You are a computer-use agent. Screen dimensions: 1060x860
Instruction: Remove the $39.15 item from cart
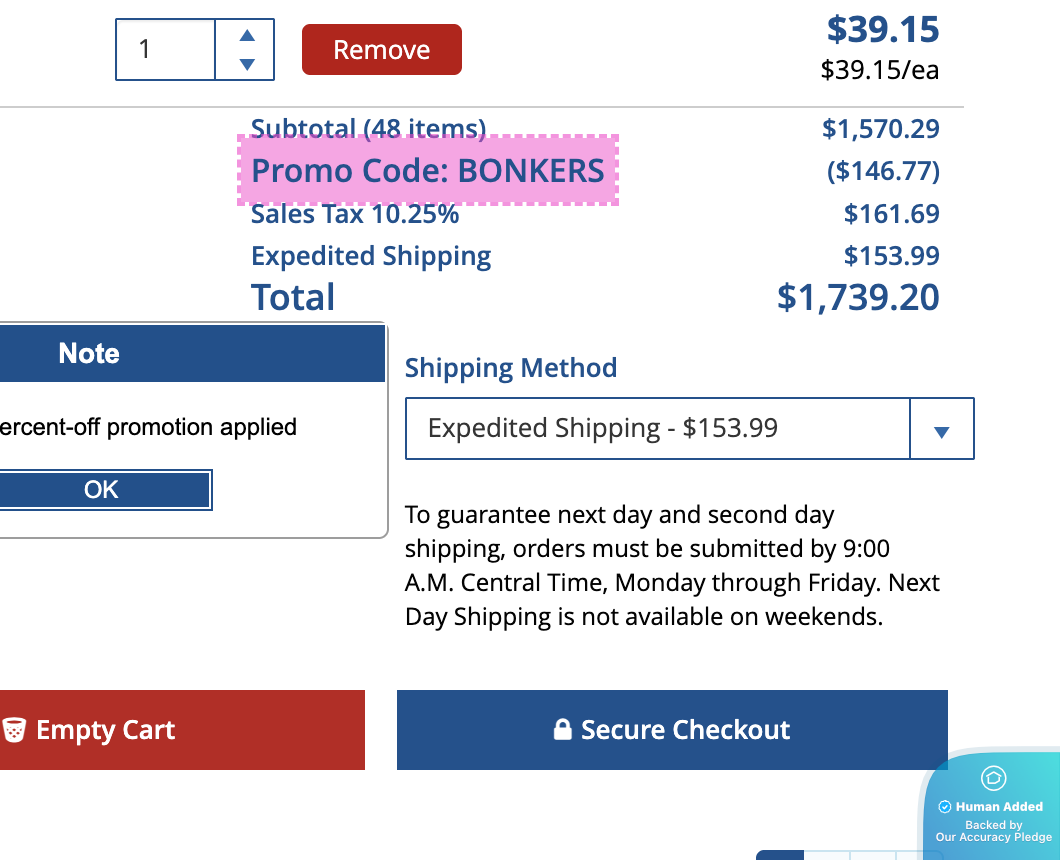coord(382,50)
